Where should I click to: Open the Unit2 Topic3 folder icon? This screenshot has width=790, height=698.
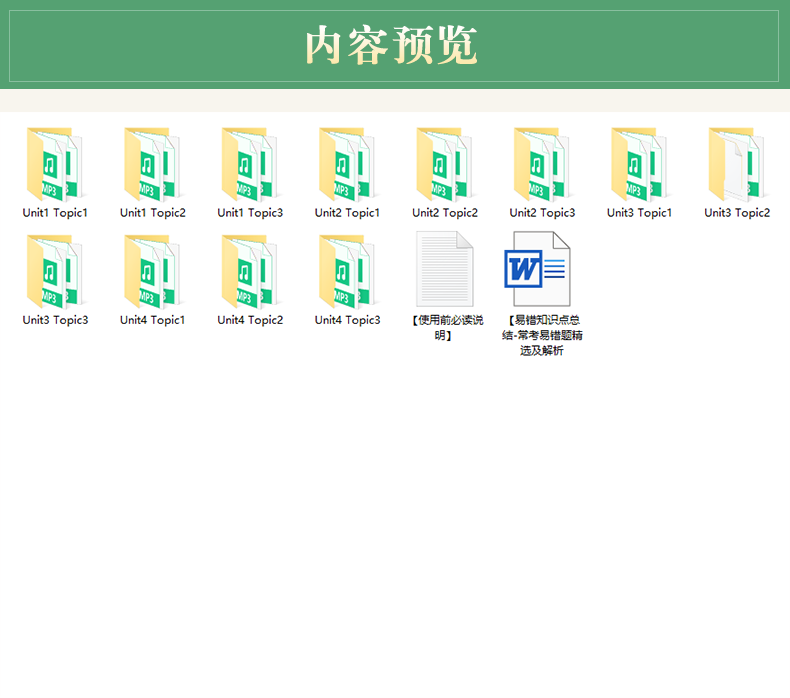(542, 164)
